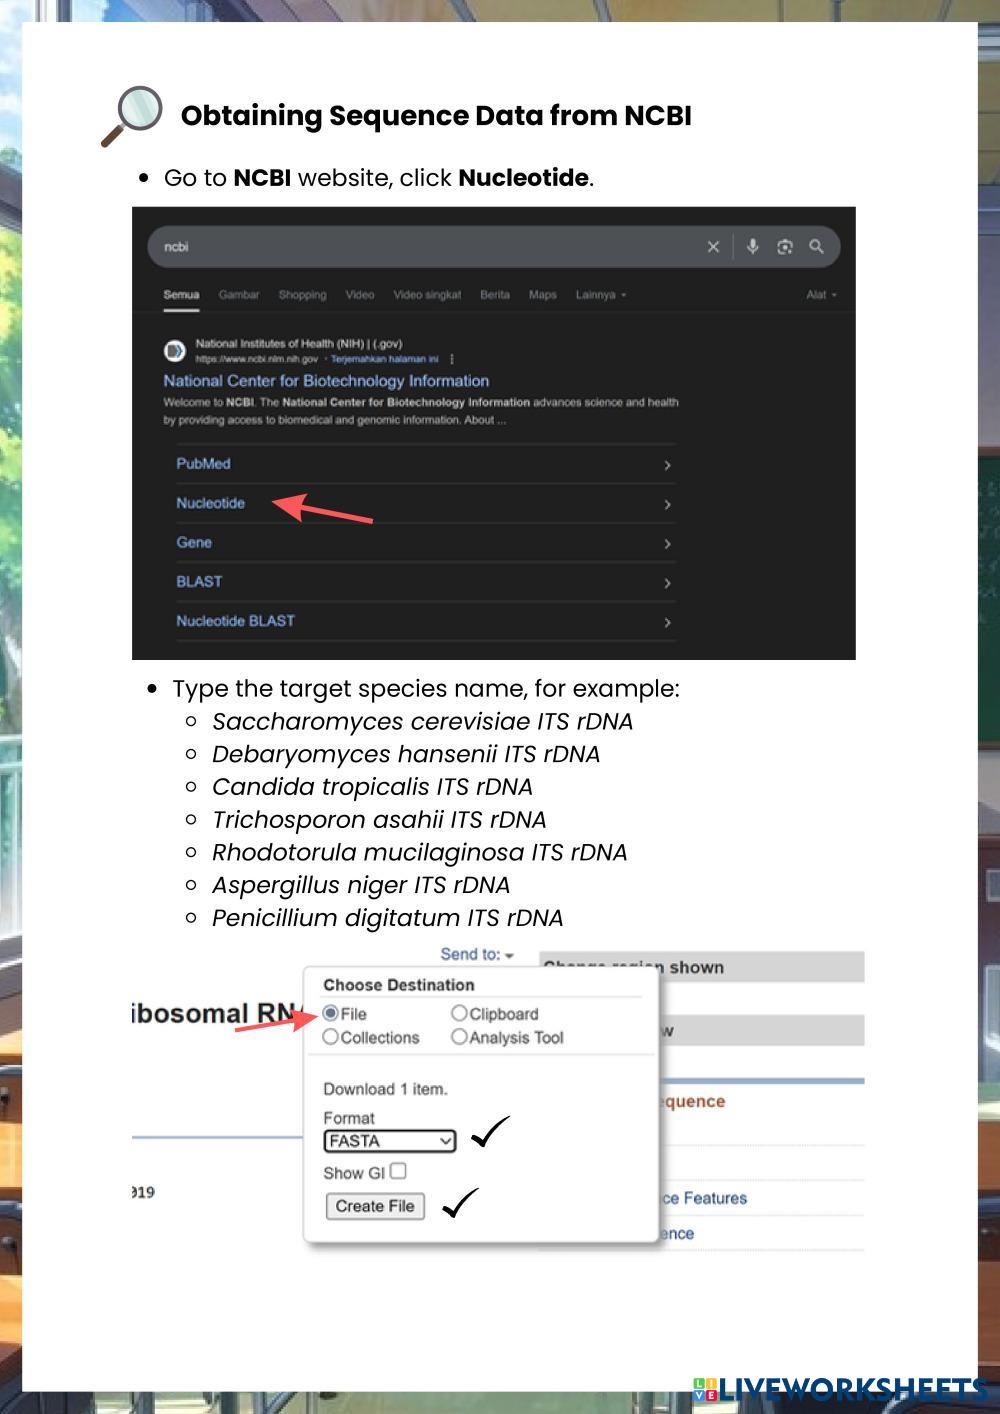Open the FASTA format dropdown
The width and height of the screenshot is (1000, 1414).
point(390,1141)
